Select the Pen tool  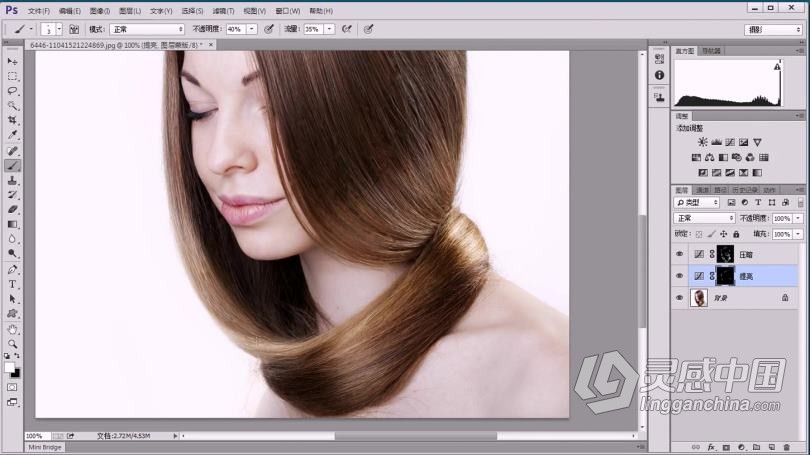[12, 270]
